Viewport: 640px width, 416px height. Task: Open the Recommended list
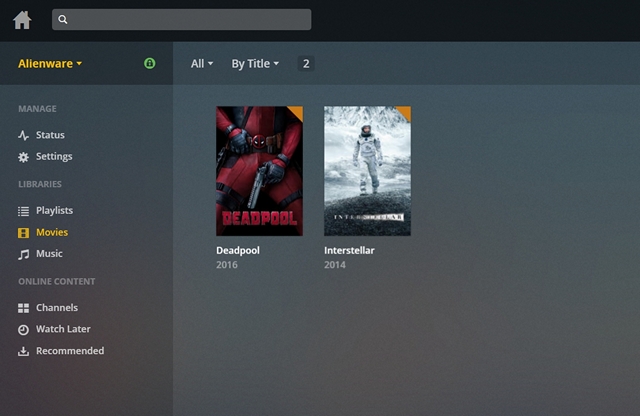[70, 351]
